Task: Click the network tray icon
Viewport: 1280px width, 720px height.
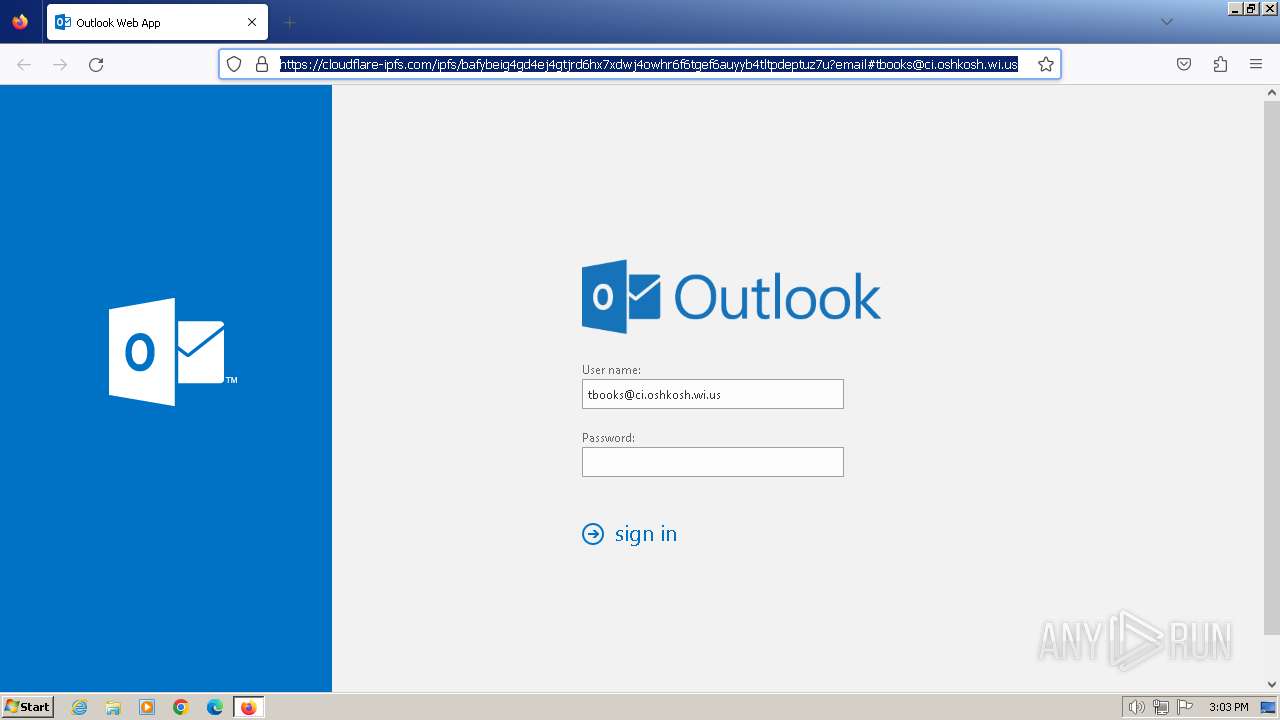Action: click(1161, 707)
